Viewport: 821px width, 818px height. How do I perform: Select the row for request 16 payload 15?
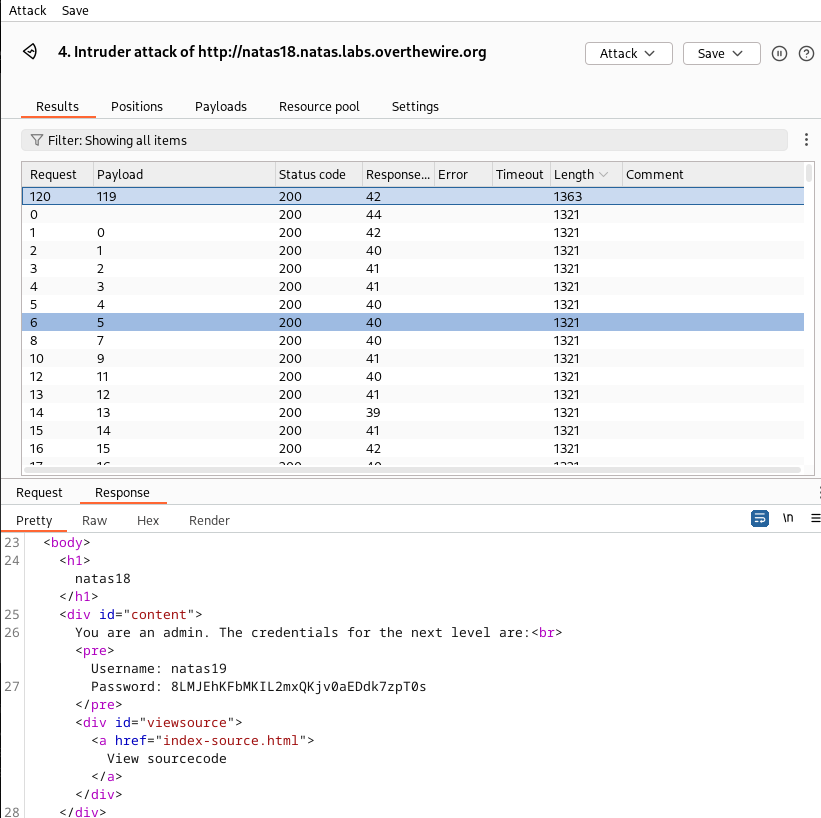click(413, 448)
